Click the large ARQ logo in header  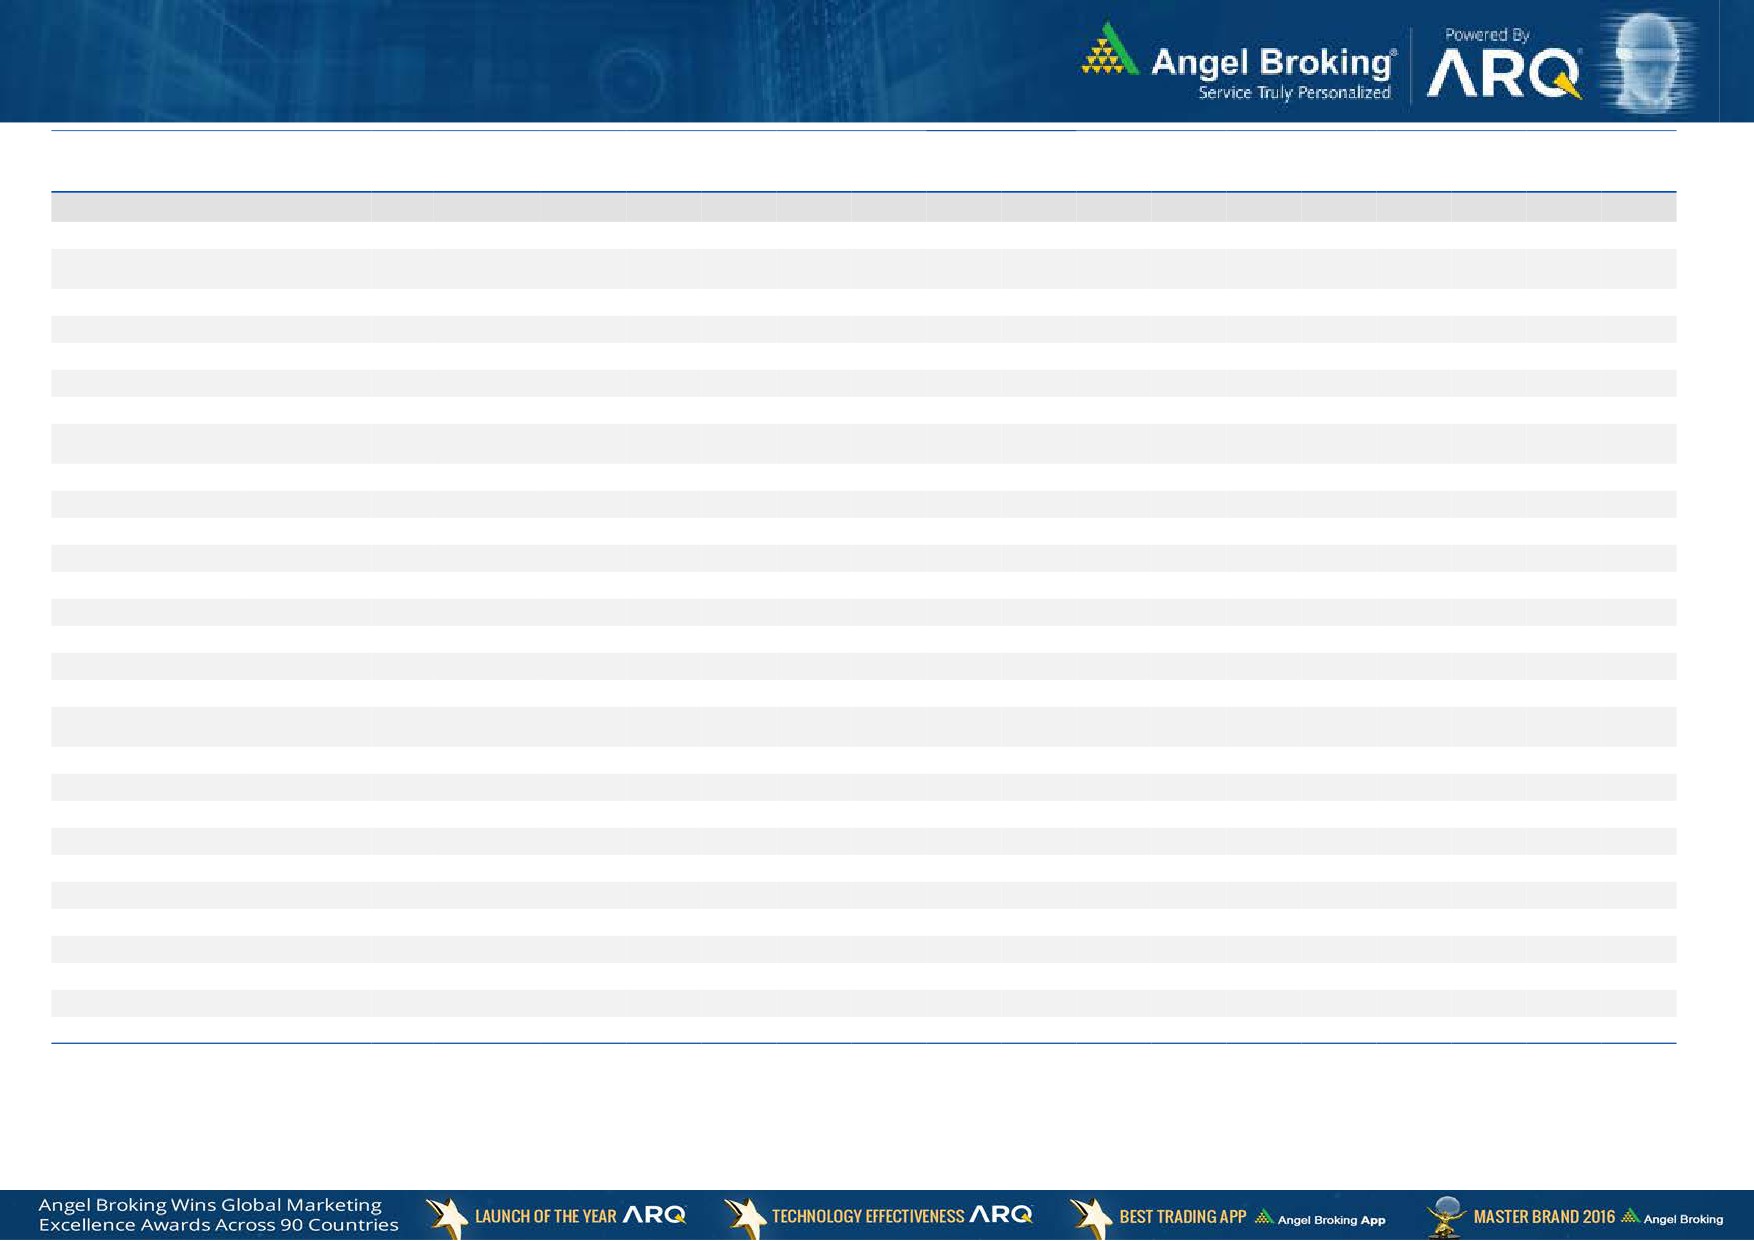coord(1503,73)
